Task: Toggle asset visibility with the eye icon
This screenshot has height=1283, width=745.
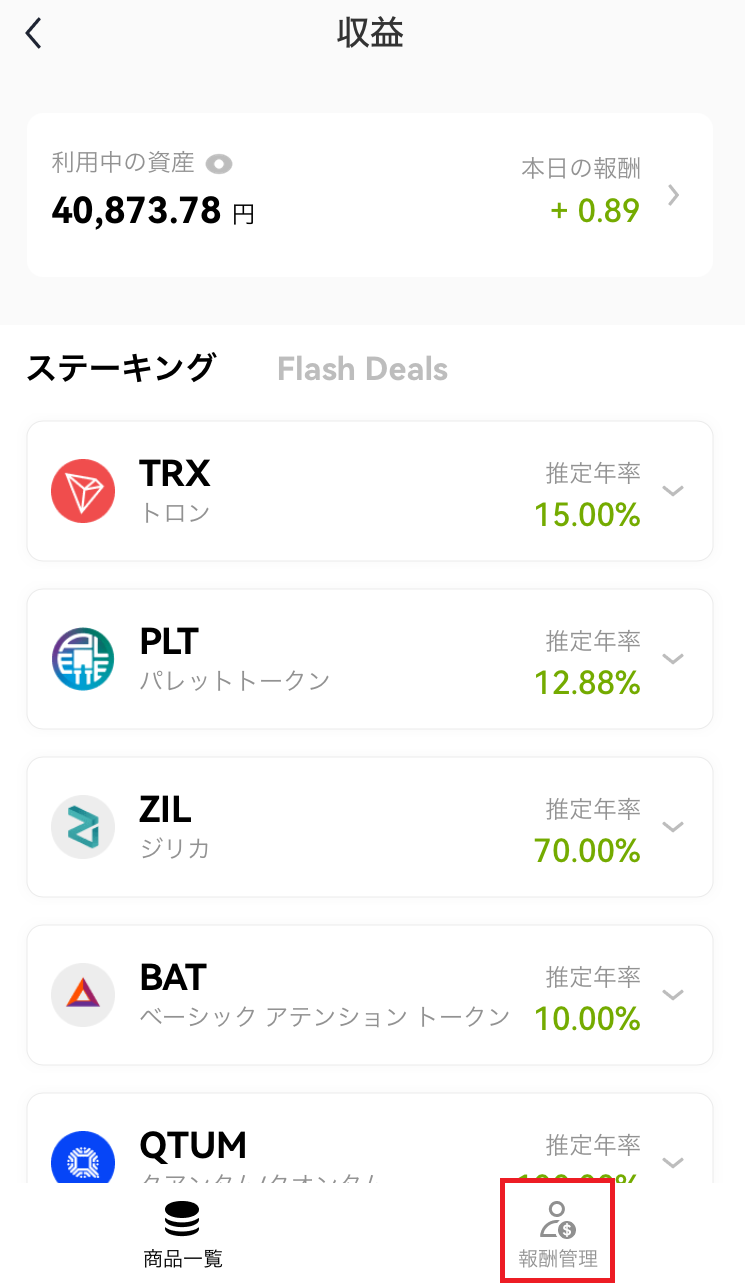Action: [x=219, y=163]
